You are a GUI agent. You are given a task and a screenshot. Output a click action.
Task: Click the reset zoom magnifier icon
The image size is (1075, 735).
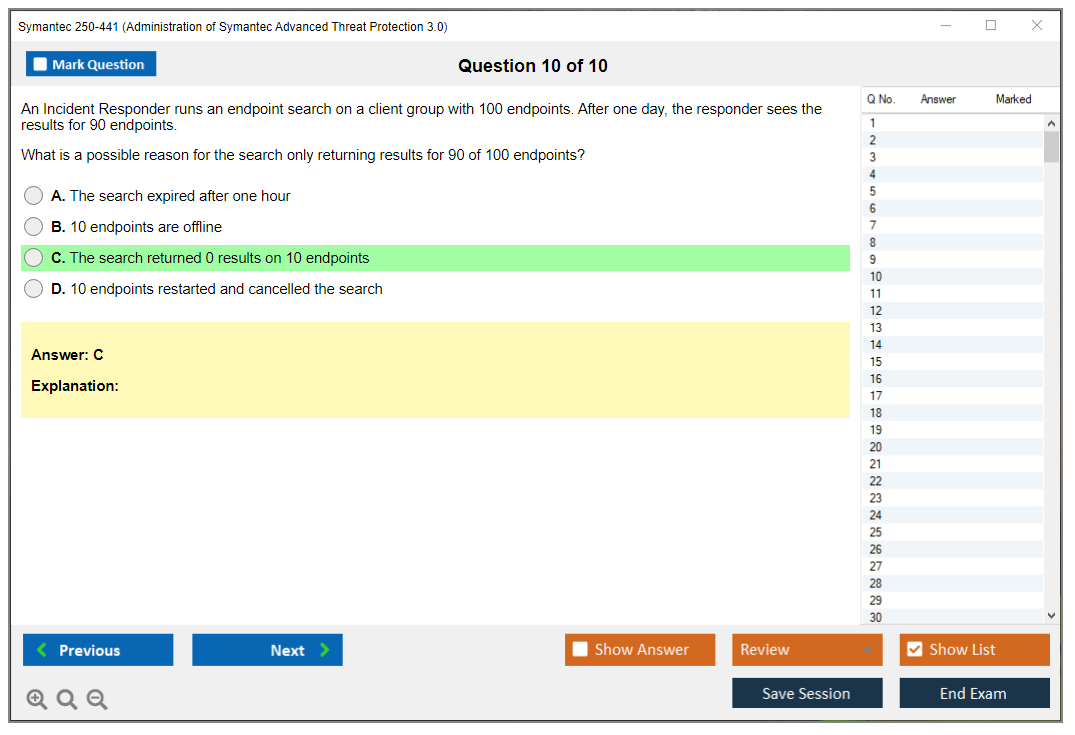67,700
